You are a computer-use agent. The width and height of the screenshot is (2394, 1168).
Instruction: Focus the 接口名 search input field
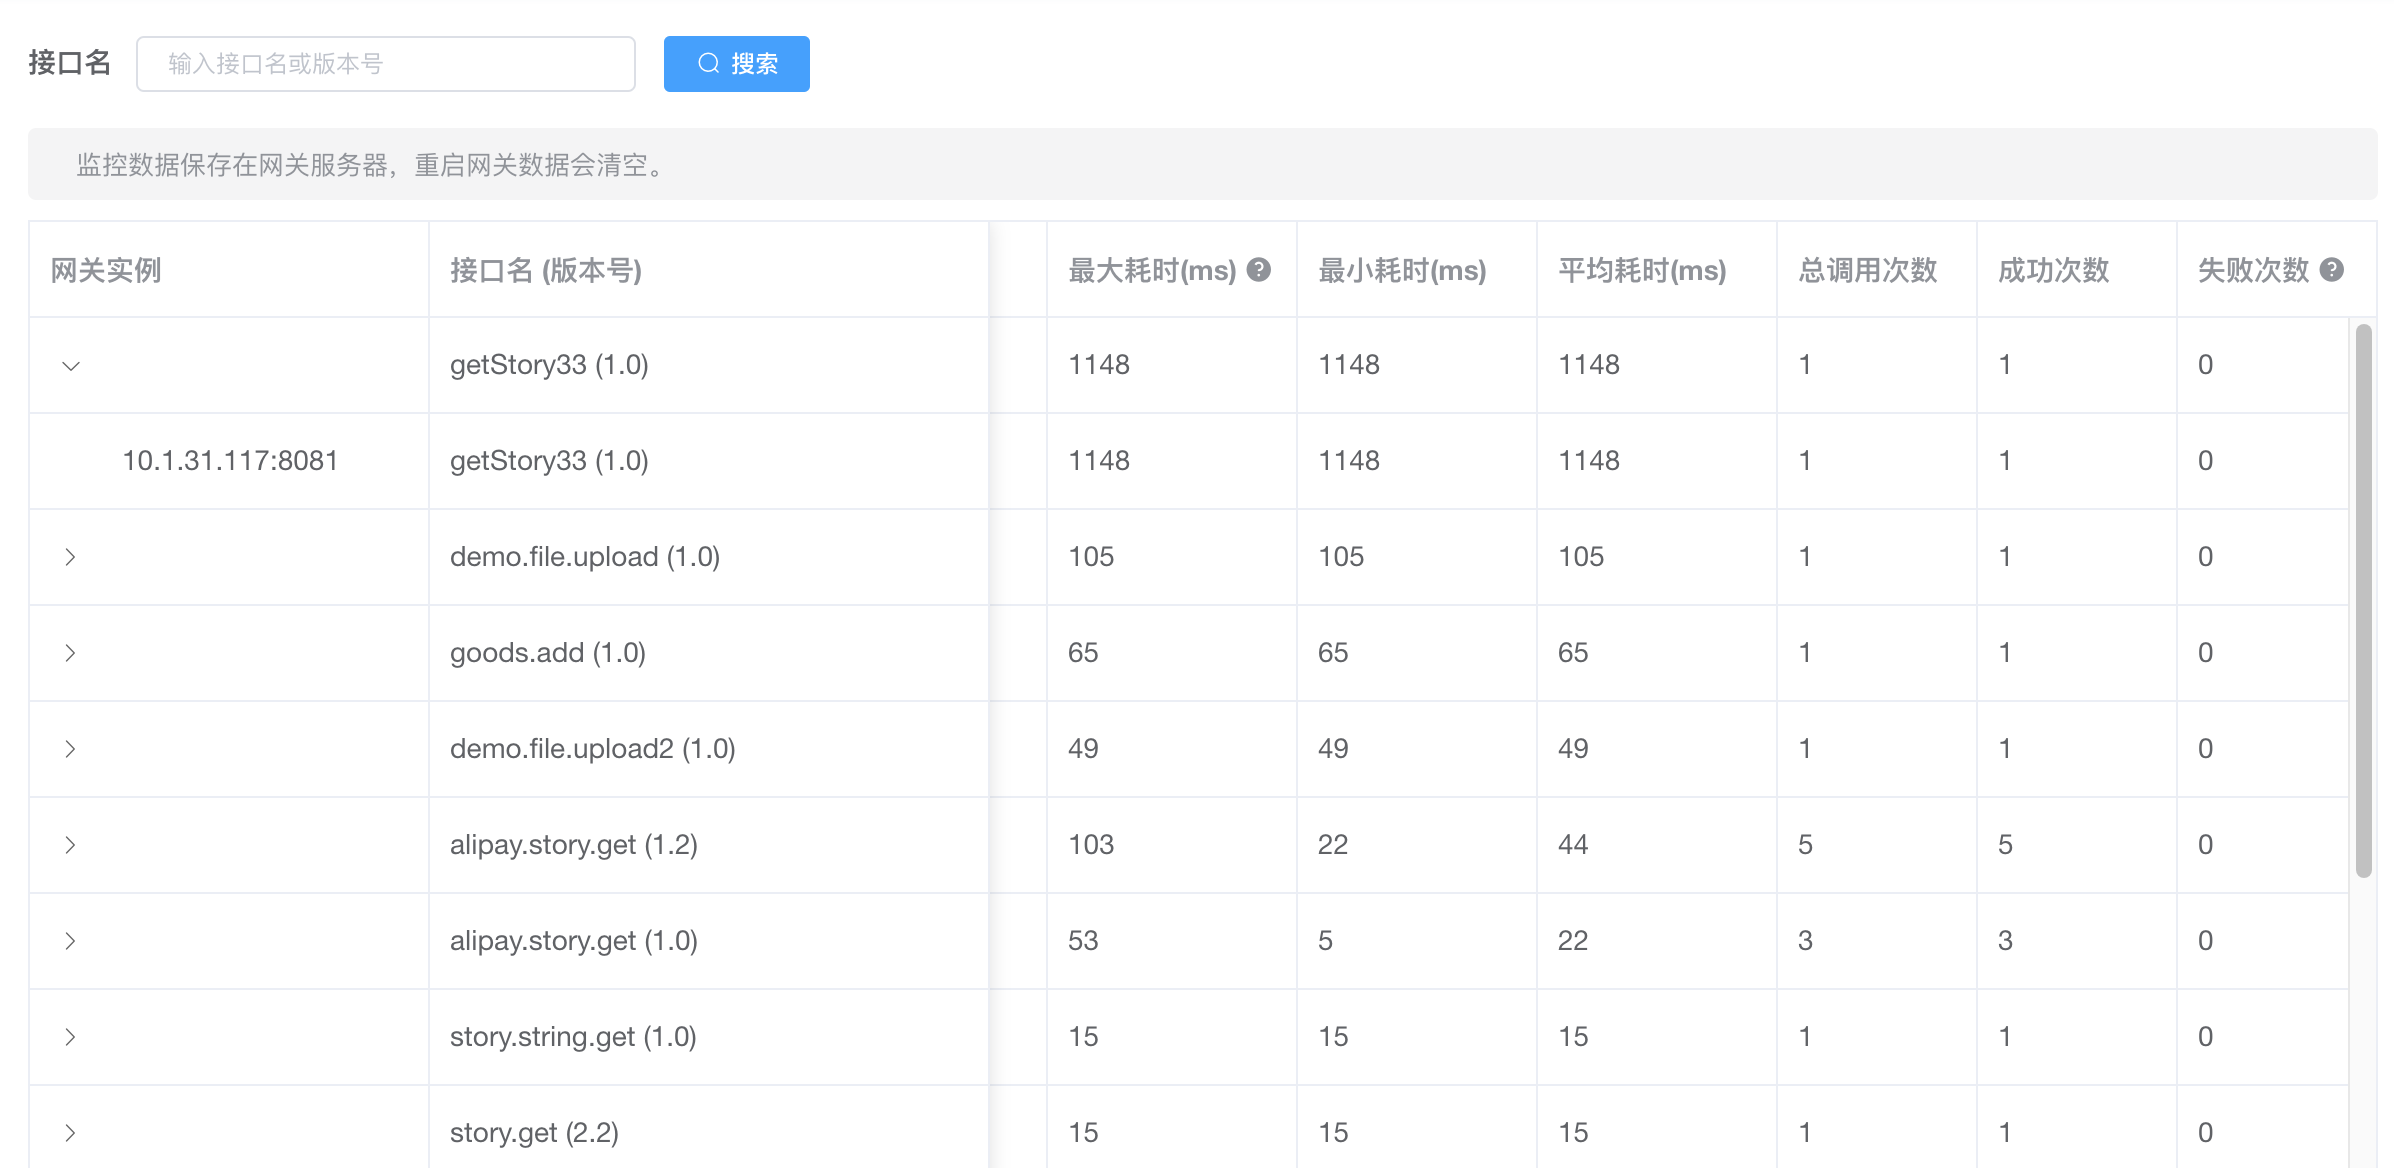point(385,64)
